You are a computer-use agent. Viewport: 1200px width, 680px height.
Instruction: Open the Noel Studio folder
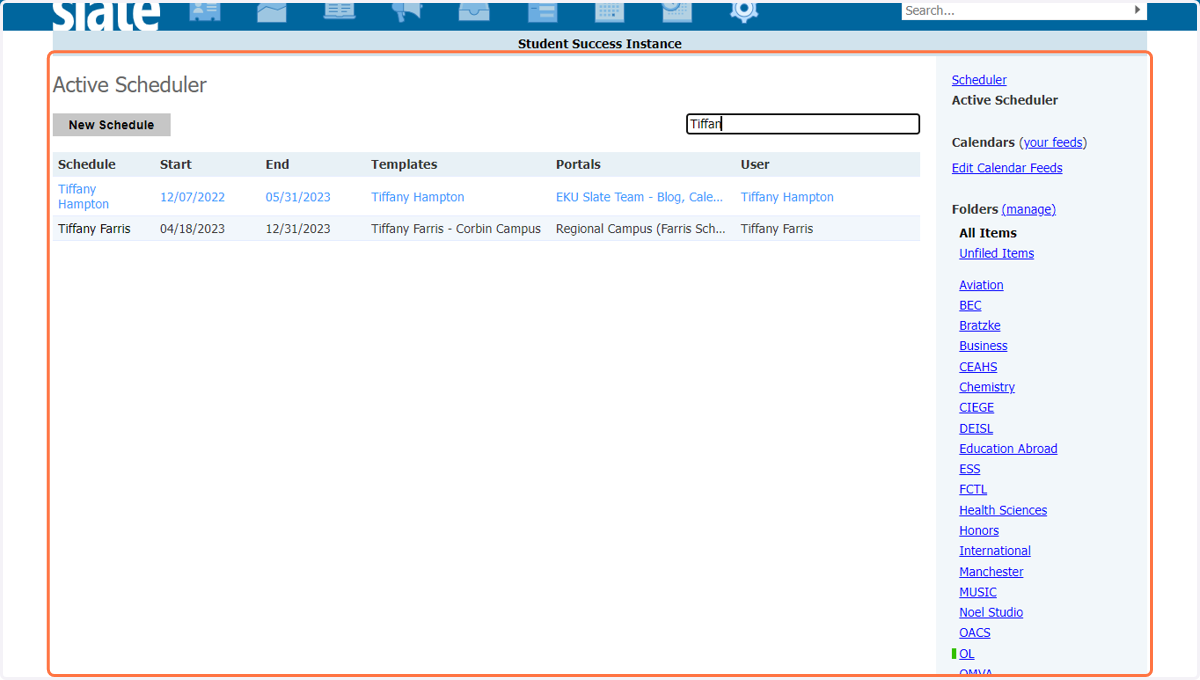click(991, 612)
